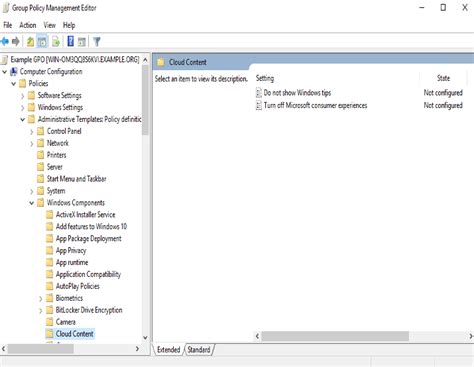This screenshot has width=474, height=367.
Task: Click the Computer Configuration icon
Action: 14,71
